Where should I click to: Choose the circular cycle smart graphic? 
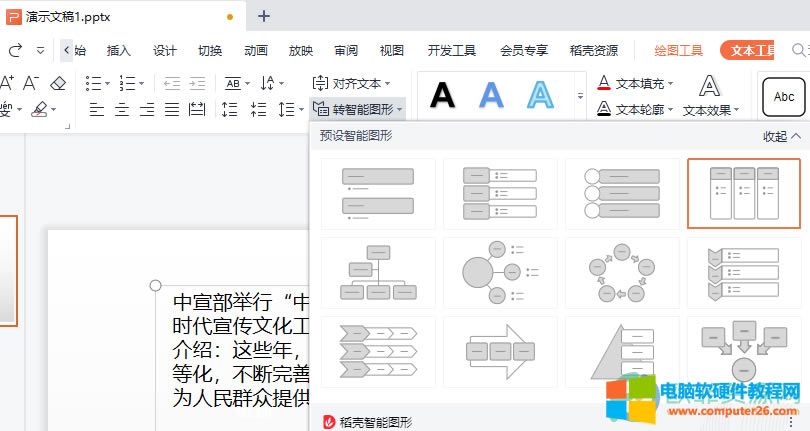(622, 272)
